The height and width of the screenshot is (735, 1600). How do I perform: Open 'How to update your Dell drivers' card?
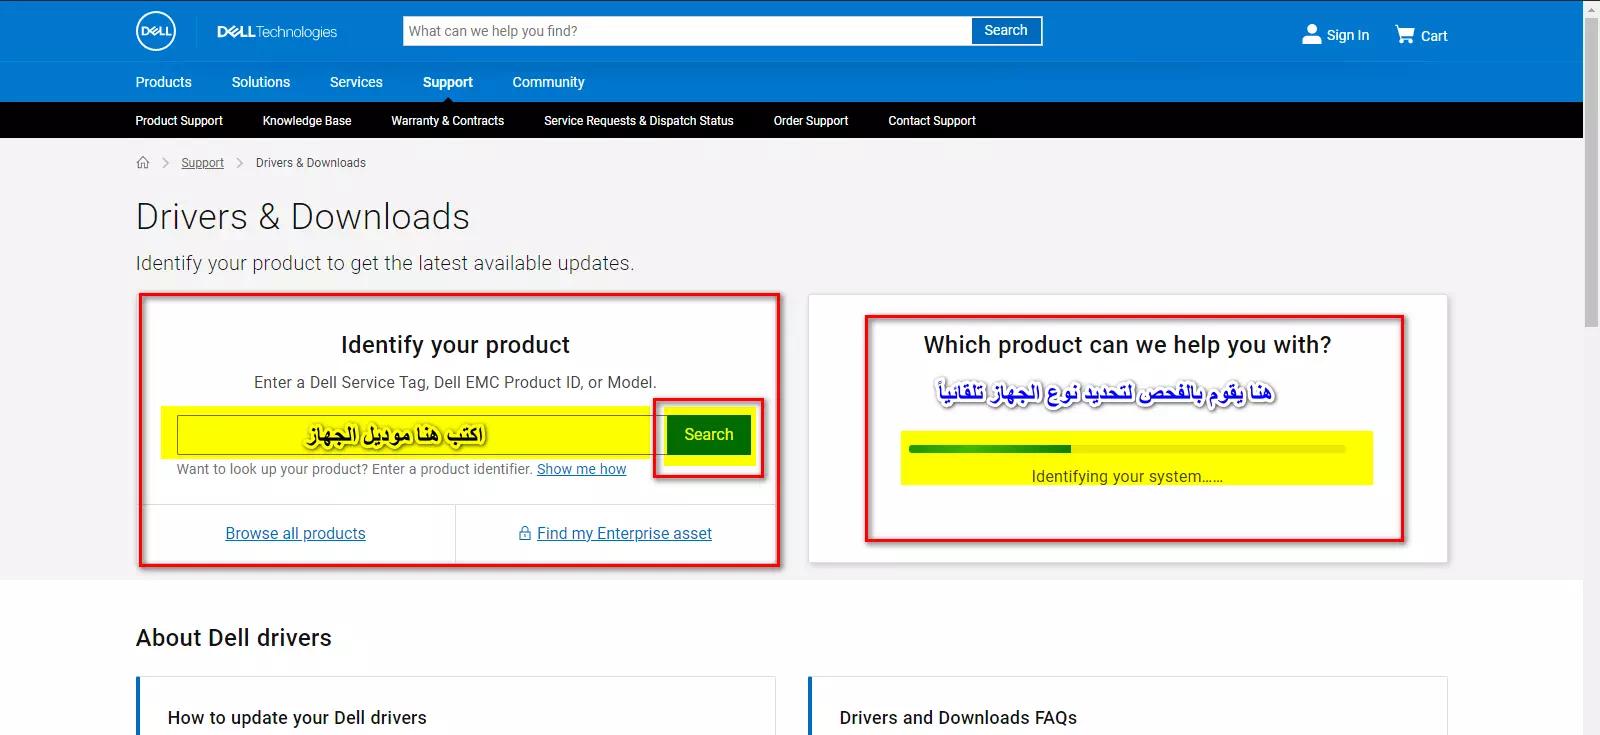[x=456, y=706]
